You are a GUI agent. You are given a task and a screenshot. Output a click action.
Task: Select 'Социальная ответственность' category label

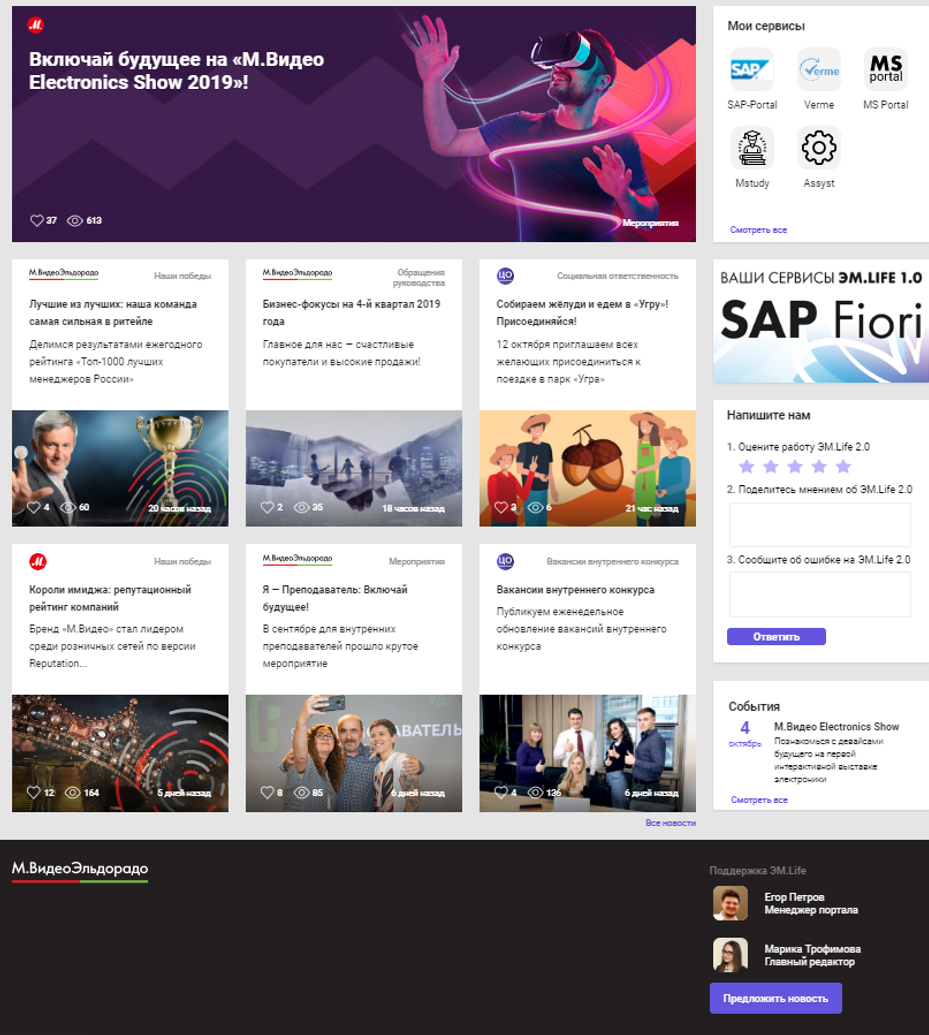(617, 276)
